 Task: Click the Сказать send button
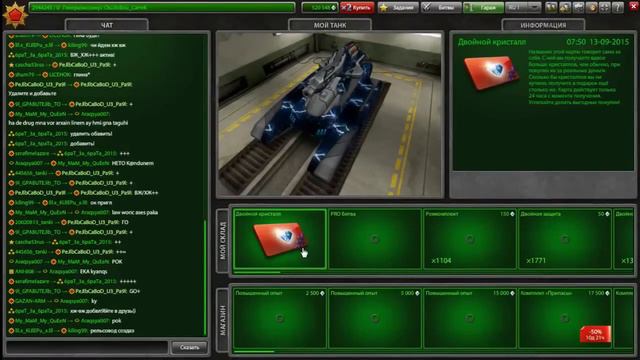pos(189,347)
